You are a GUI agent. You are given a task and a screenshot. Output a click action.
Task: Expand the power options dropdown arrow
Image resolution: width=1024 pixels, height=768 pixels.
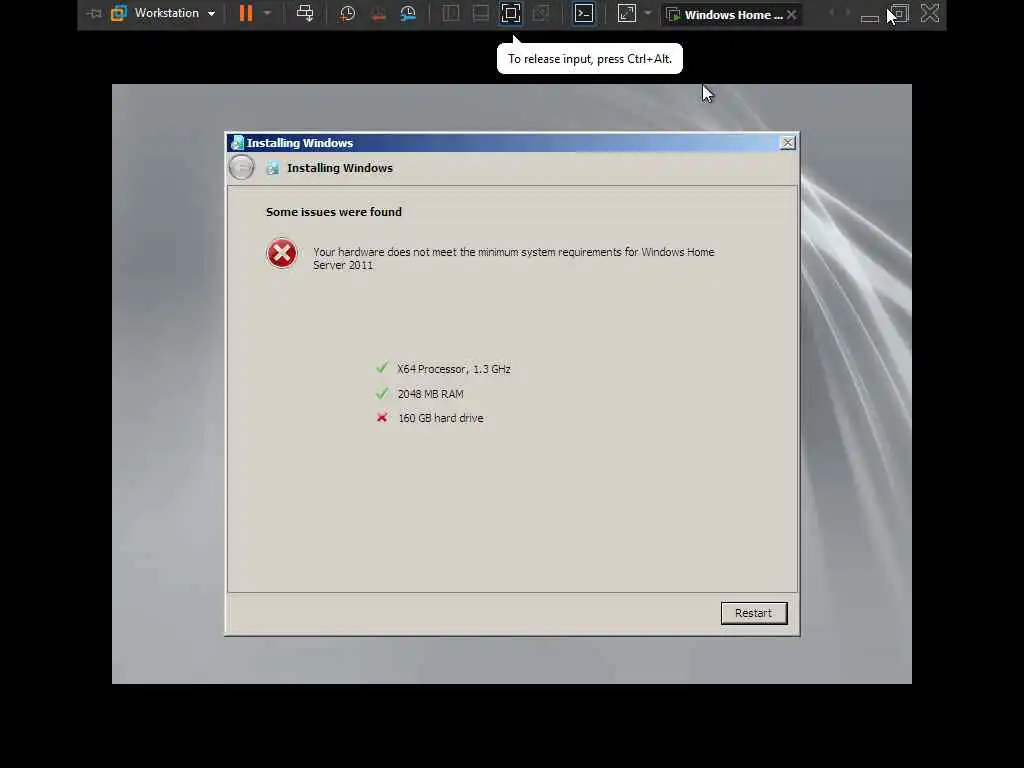pyautogui.click(x=267, y=13)
